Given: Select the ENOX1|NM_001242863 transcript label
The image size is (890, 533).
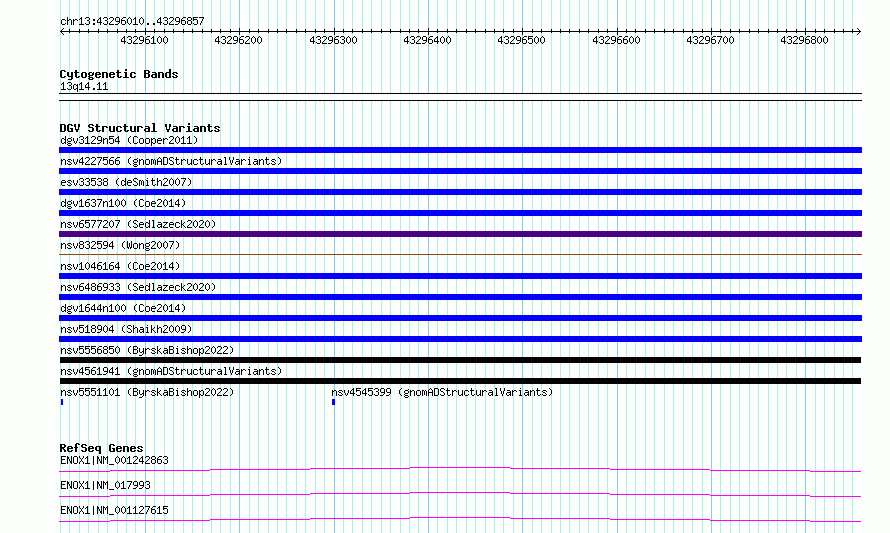Looking at the screenshot, I should 114,460.
